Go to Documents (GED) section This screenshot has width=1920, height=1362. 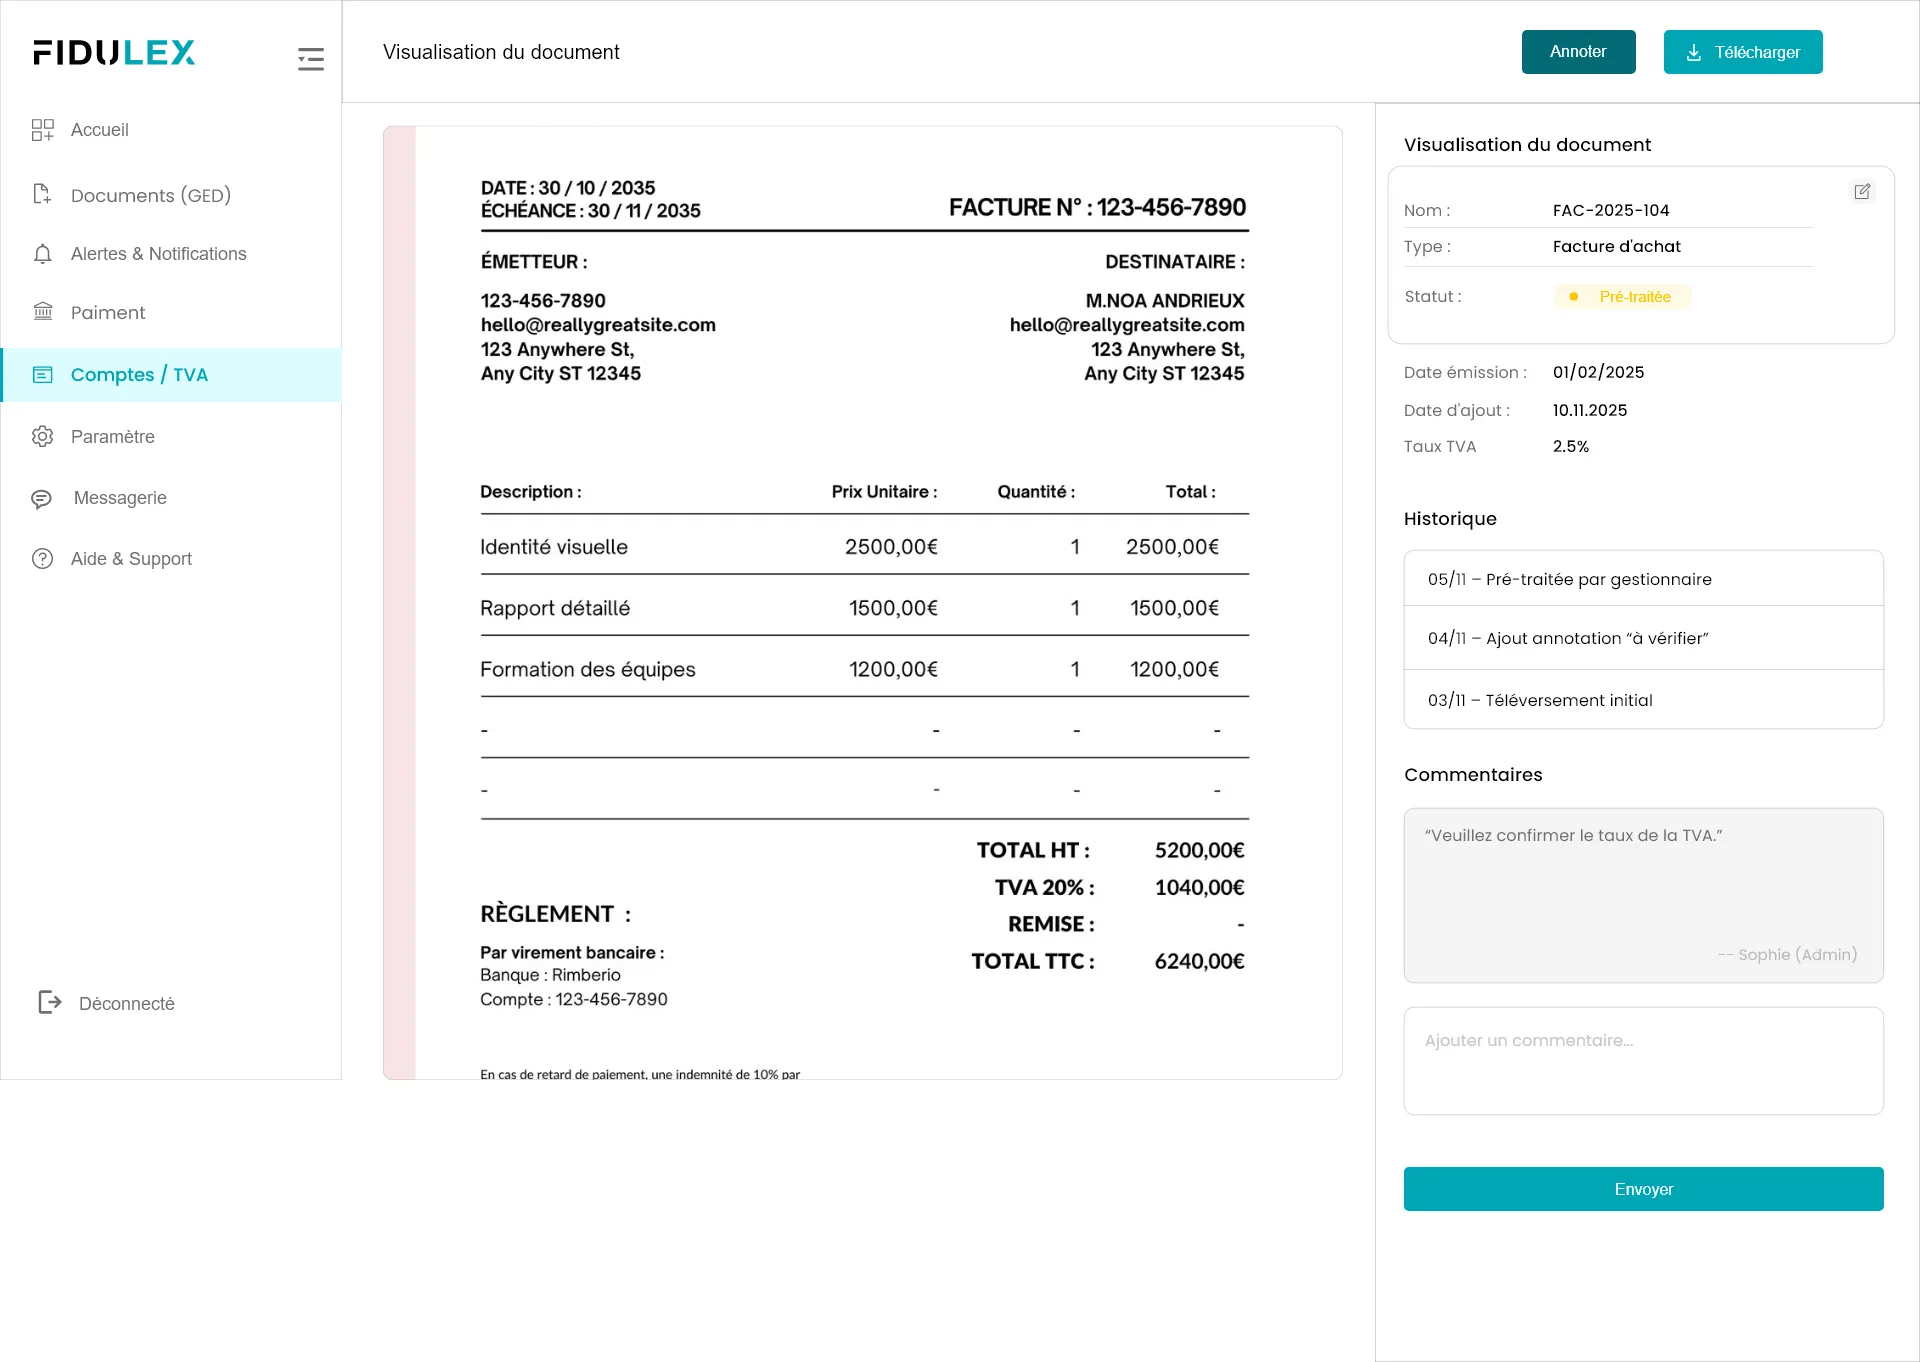click(150, 195)
